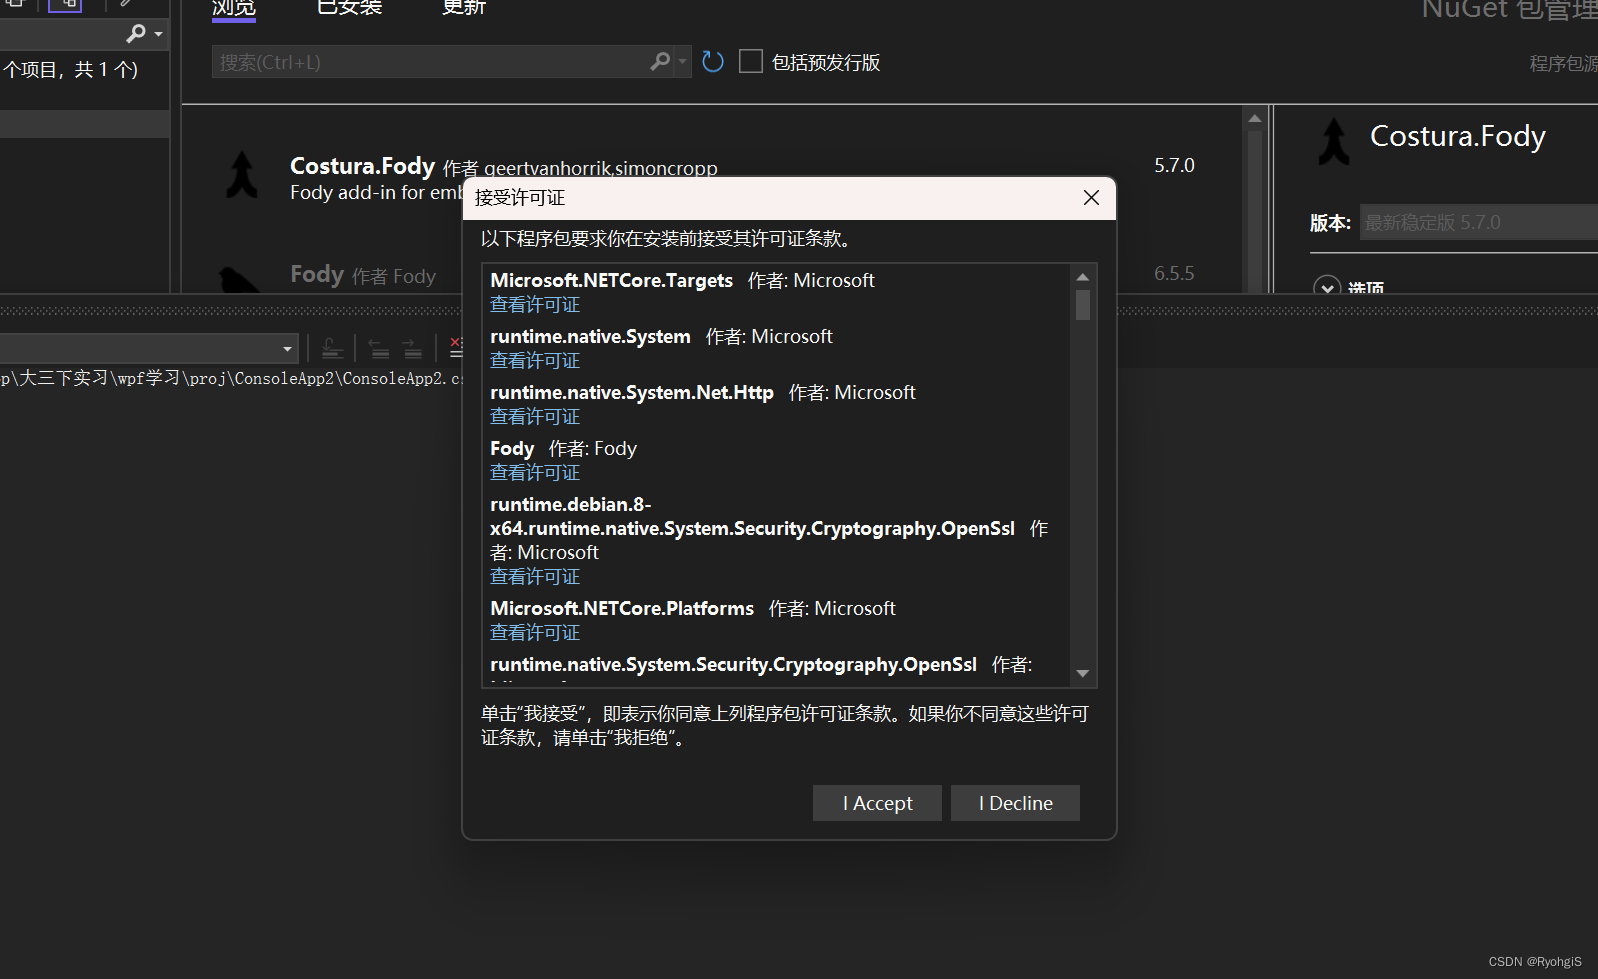Click the next message icon in output toolbar
Image resolution: width=1598 pixels, height=979 pixels.
pos(412,349)
